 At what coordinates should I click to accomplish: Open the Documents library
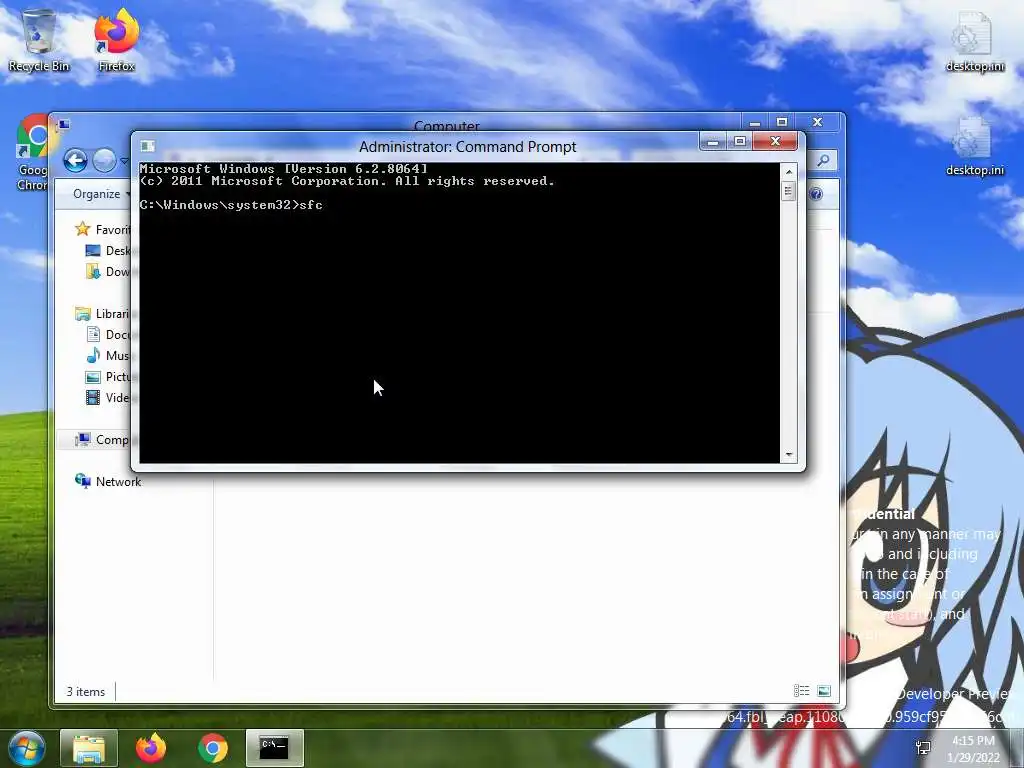tap(109, 335)
